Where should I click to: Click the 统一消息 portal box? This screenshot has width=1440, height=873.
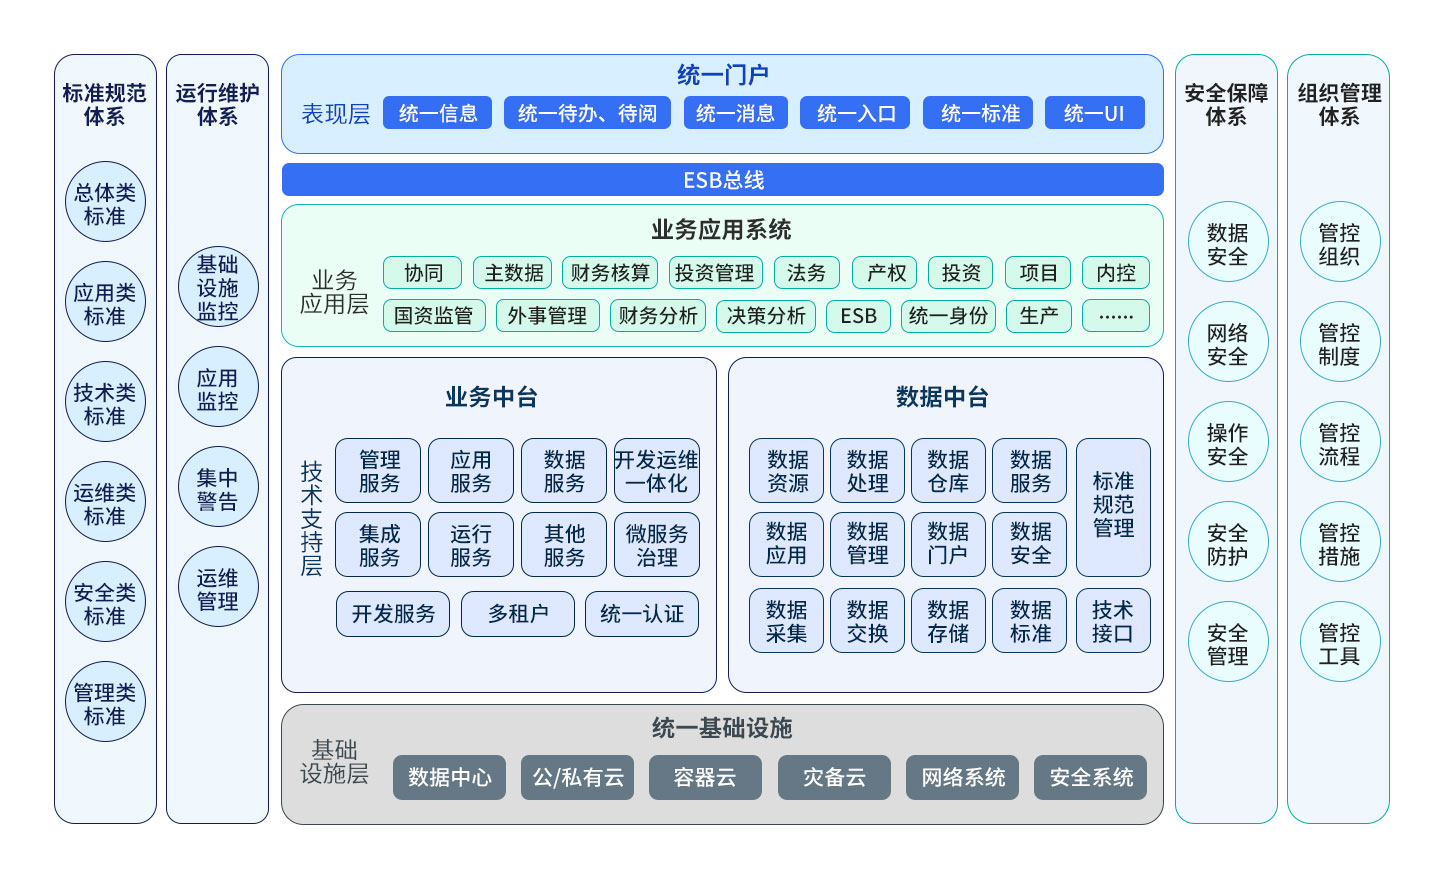tap(736, 113)
